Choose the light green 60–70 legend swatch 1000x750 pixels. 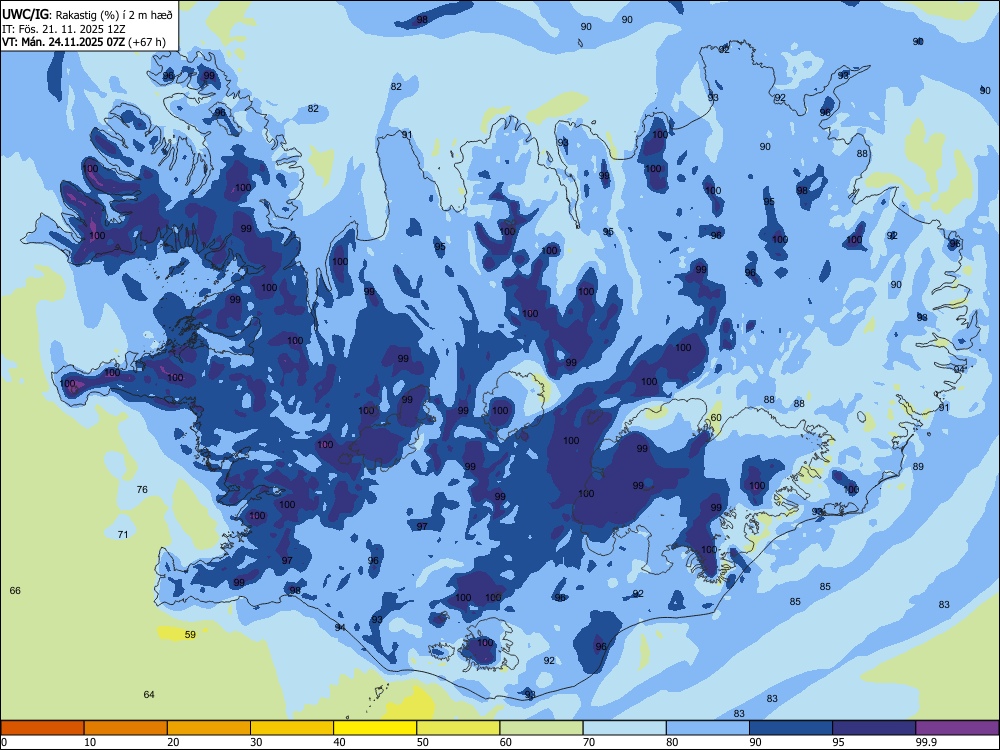point(541,728)
